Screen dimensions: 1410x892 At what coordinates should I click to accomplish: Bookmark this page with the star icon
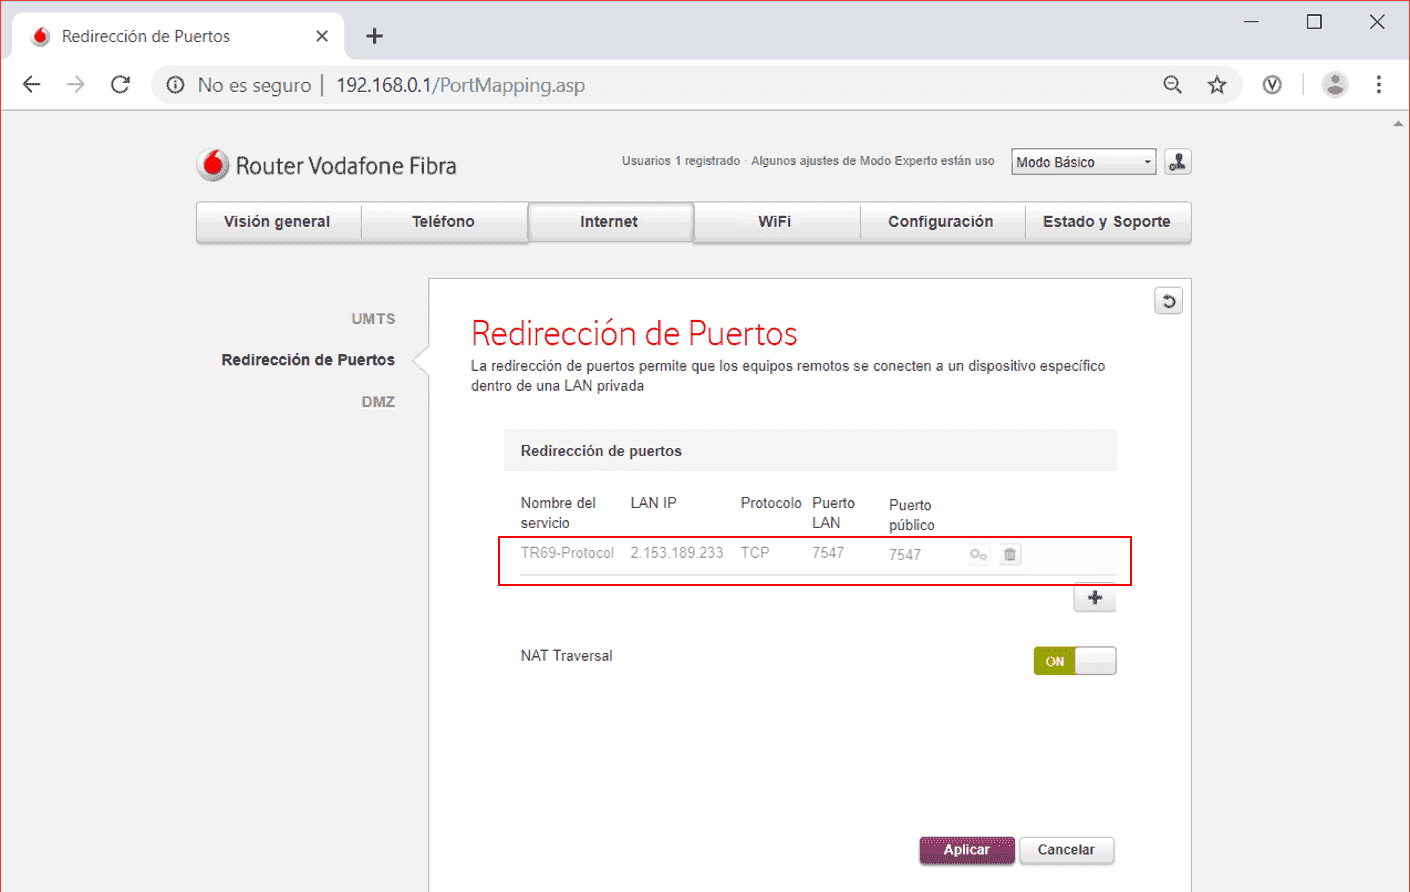pyautogui.click(x=1216, y=85)
